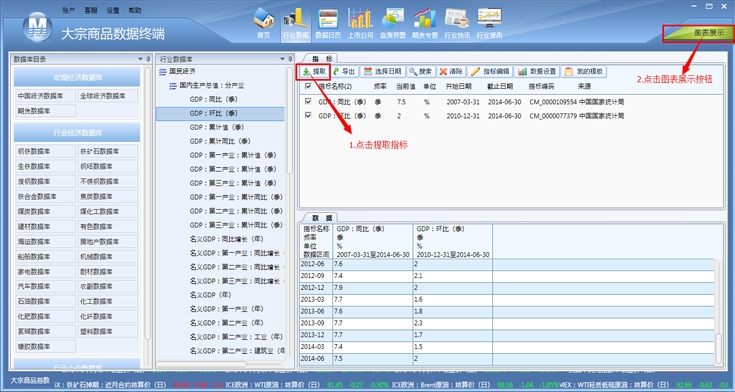
Task: Open the 行业数据库 panel dropdown arrow
Action: pyautogui.click(x=282, y=59)
